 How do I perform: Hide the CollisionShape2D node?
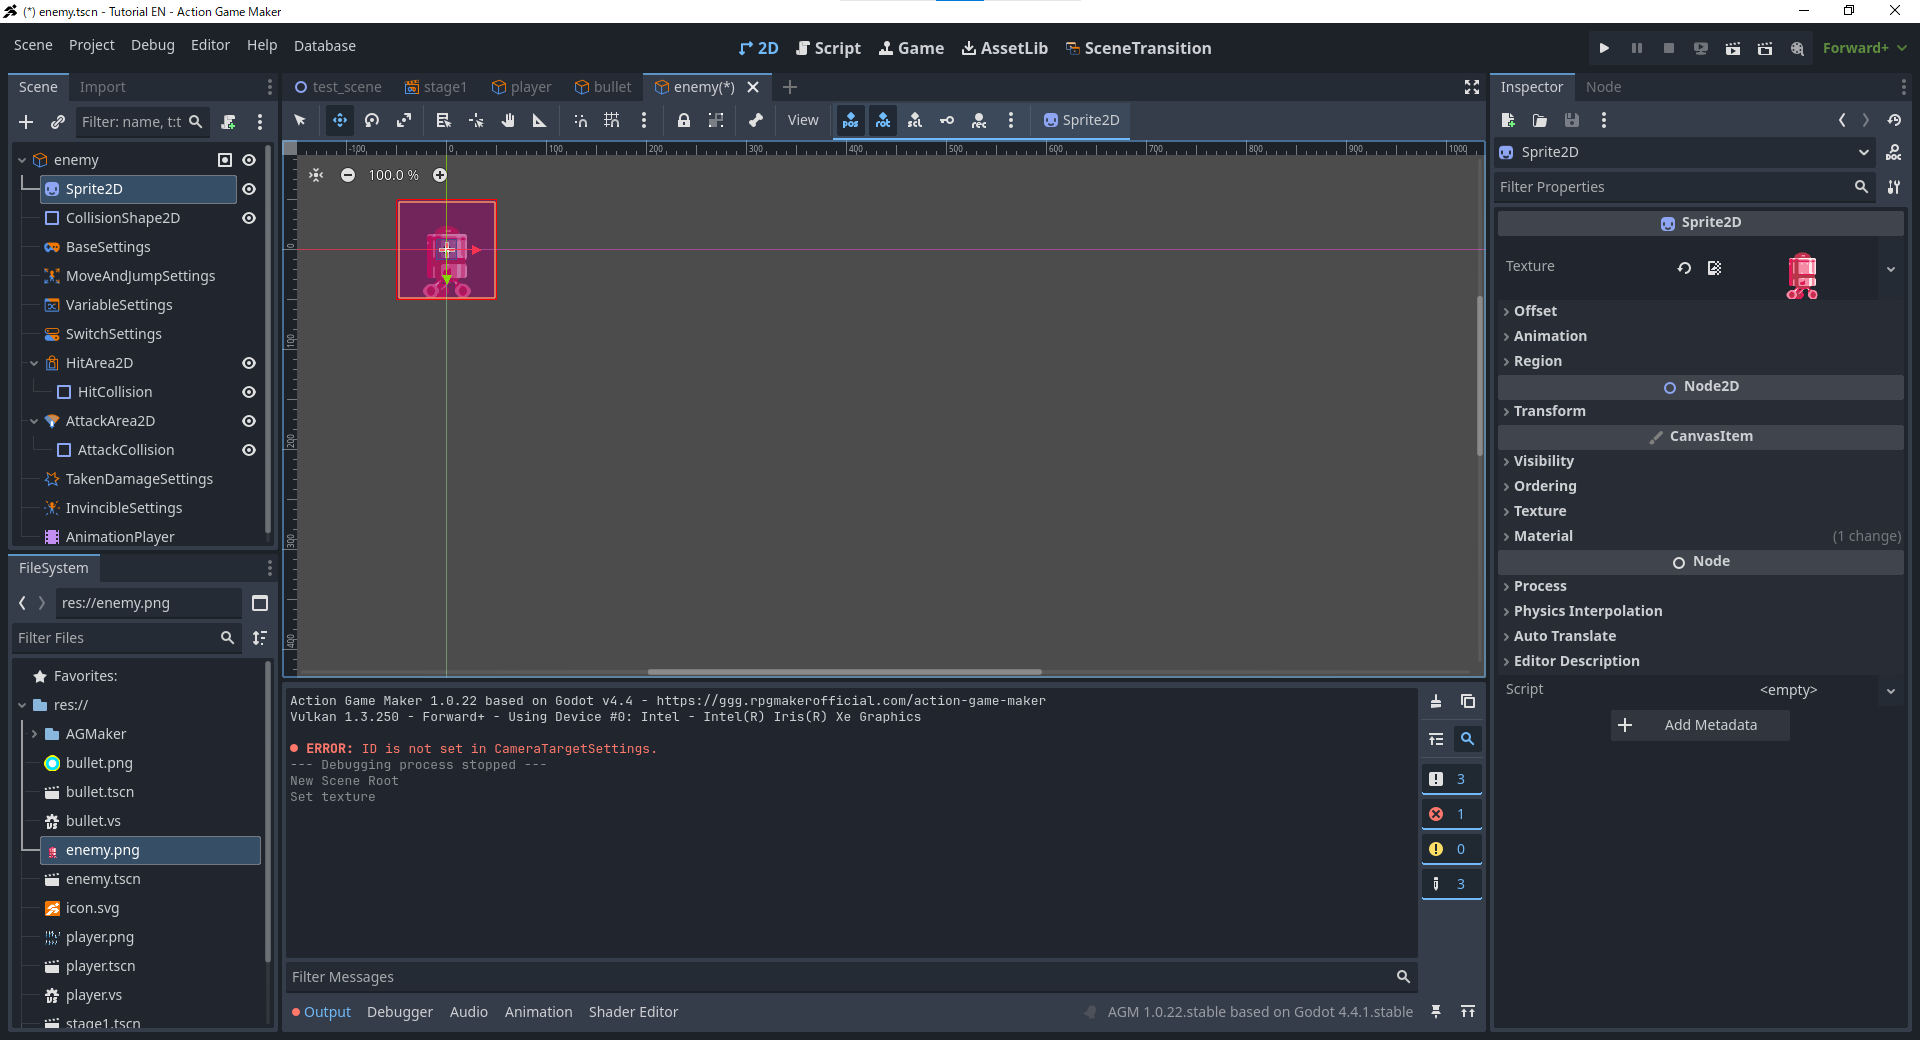coord(249,218)
